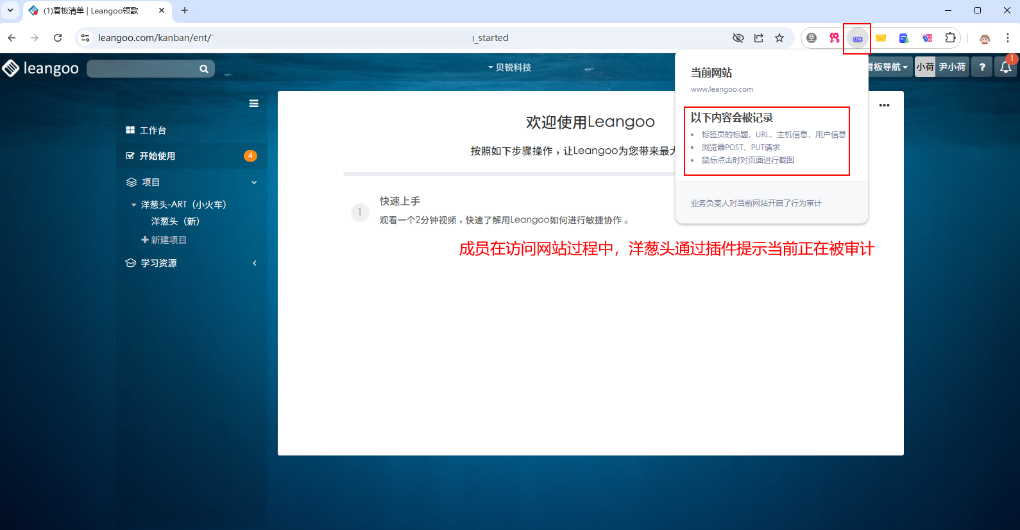Image resolution: width=1020 pixels, height=530 pixels.
Task: Click 以下内容会被记录 heading in popup
Action: pyautogui.click(x=732, y=118)
